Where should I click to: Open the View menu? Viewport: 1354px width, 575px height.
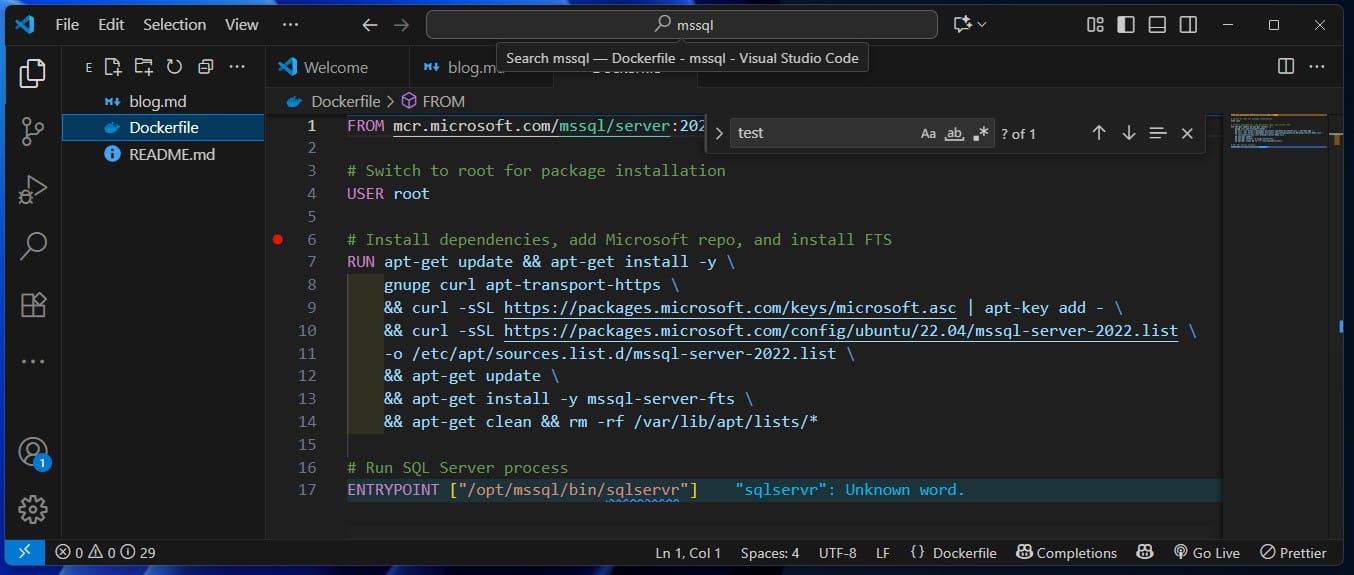(x=241, y=24)
